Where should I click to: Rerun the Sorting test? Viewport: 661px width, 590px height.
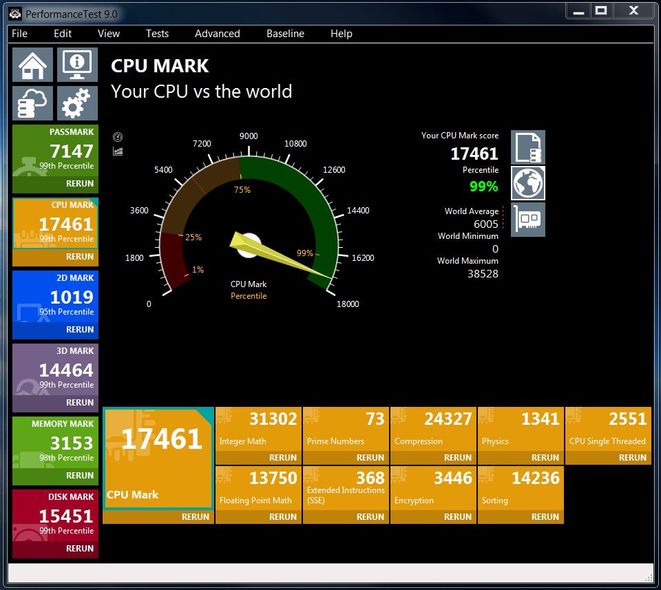click(545, 517)
